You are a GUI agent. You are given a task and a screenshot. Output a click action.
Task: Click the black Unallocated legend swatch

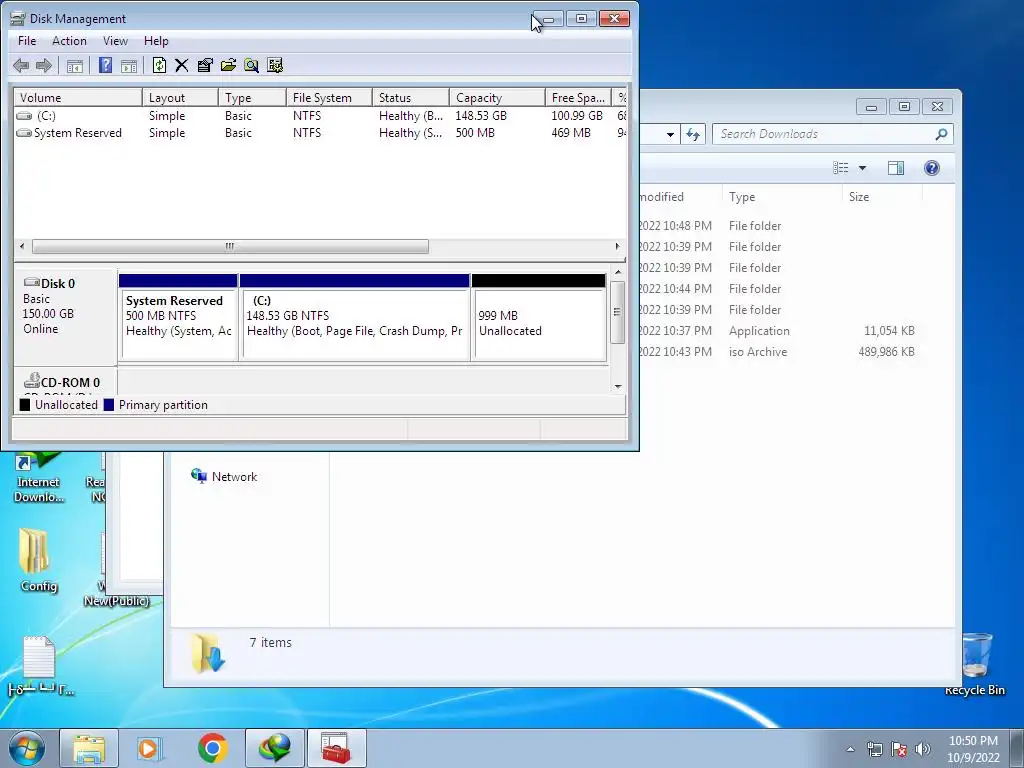(25, 405)
